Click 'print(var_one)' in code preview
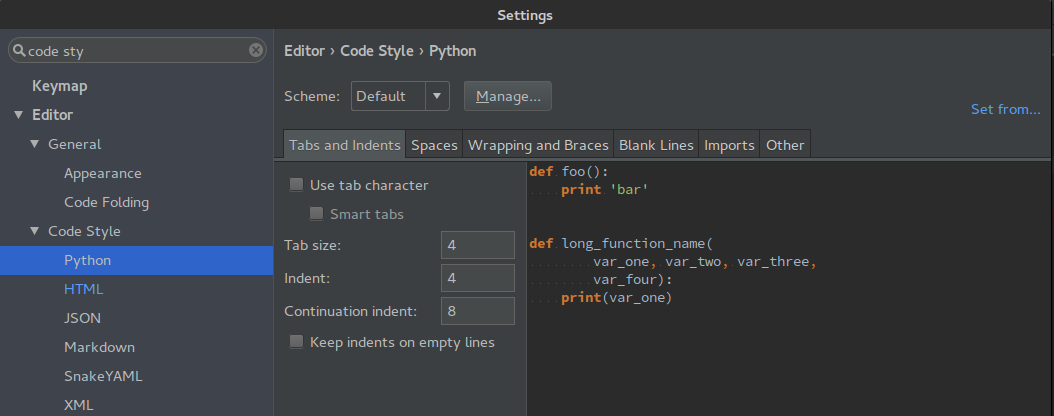 (x=616, y=297)
